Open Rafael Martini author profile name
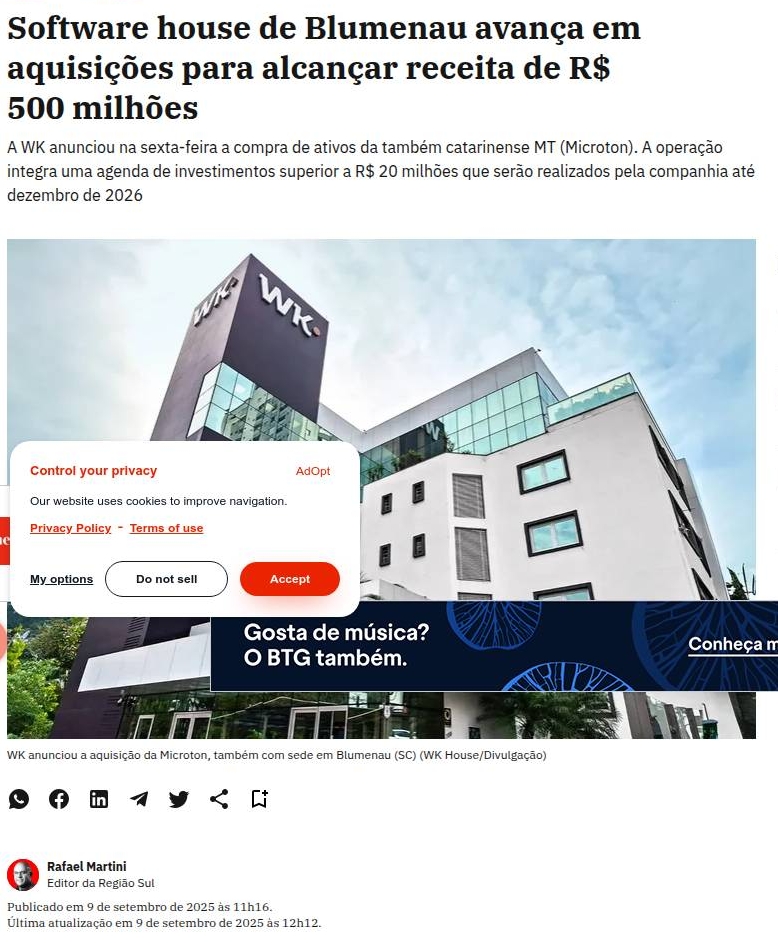 pyautogui.click(x=87, y=867)
